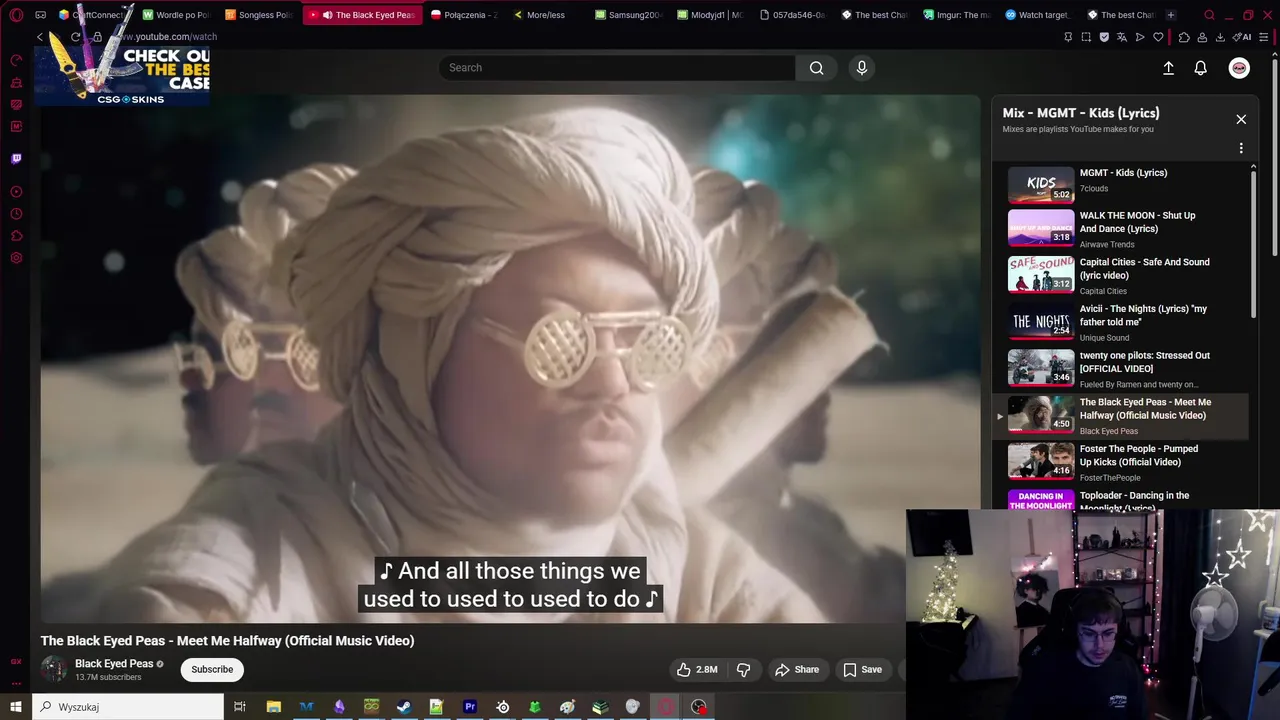Open Windows Start menu
The width and height of the screenshot is (1280, 720).
click(16, 707)
